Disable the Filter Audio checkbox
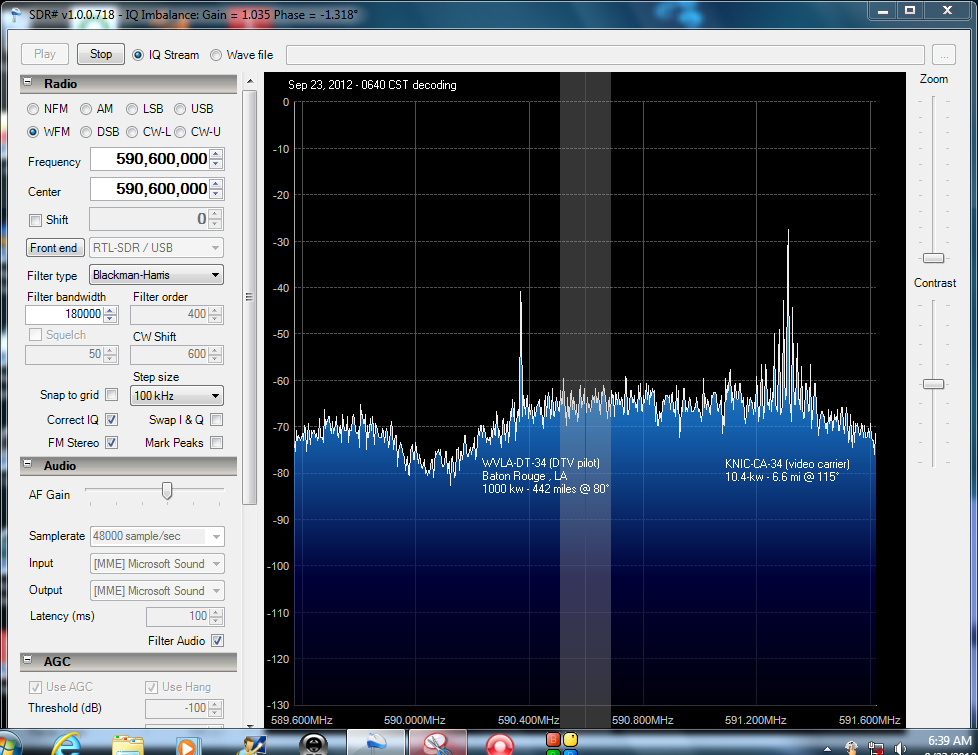This screenshot has width=978, height=755. click(217, 640)
